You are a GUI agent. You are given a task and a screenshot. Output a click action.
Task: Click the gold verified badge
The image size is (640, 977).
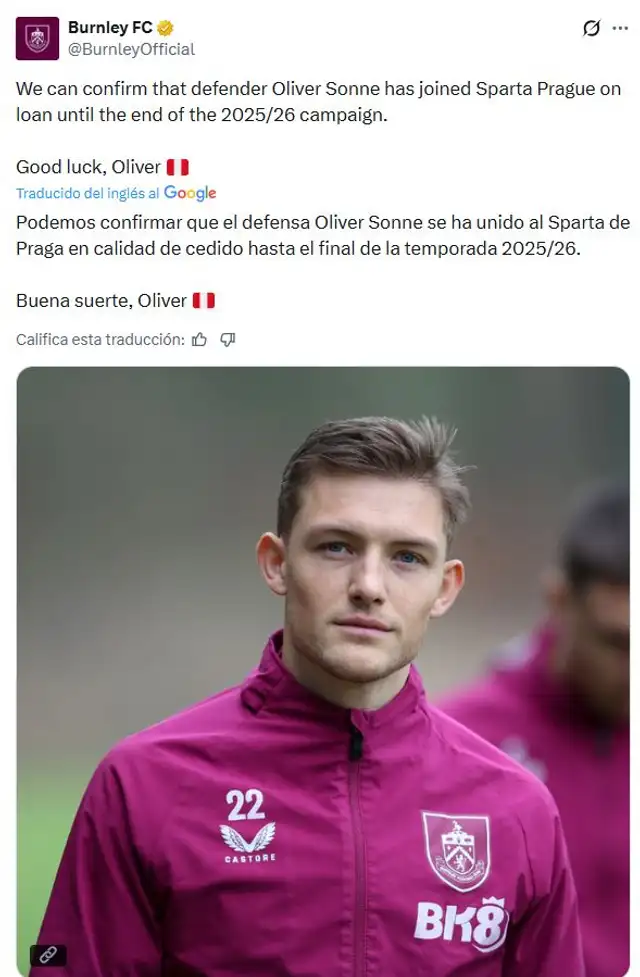tap(166, 28)
